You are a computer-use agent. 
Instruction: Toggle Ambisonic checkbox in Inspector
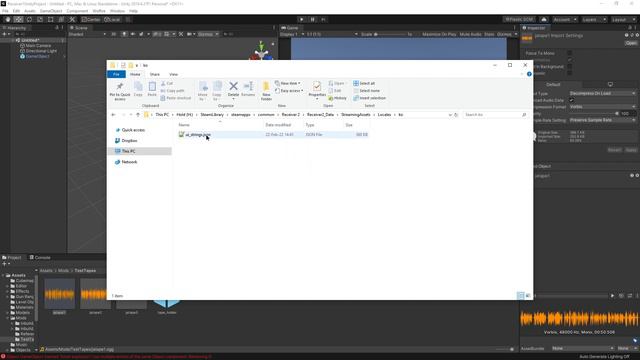coord(569,73)
